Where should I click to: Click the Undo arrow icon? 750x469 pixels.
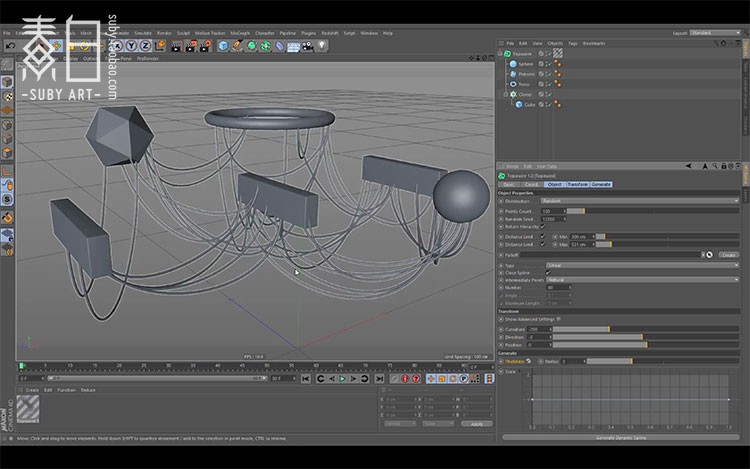click(x=11, y=46)
